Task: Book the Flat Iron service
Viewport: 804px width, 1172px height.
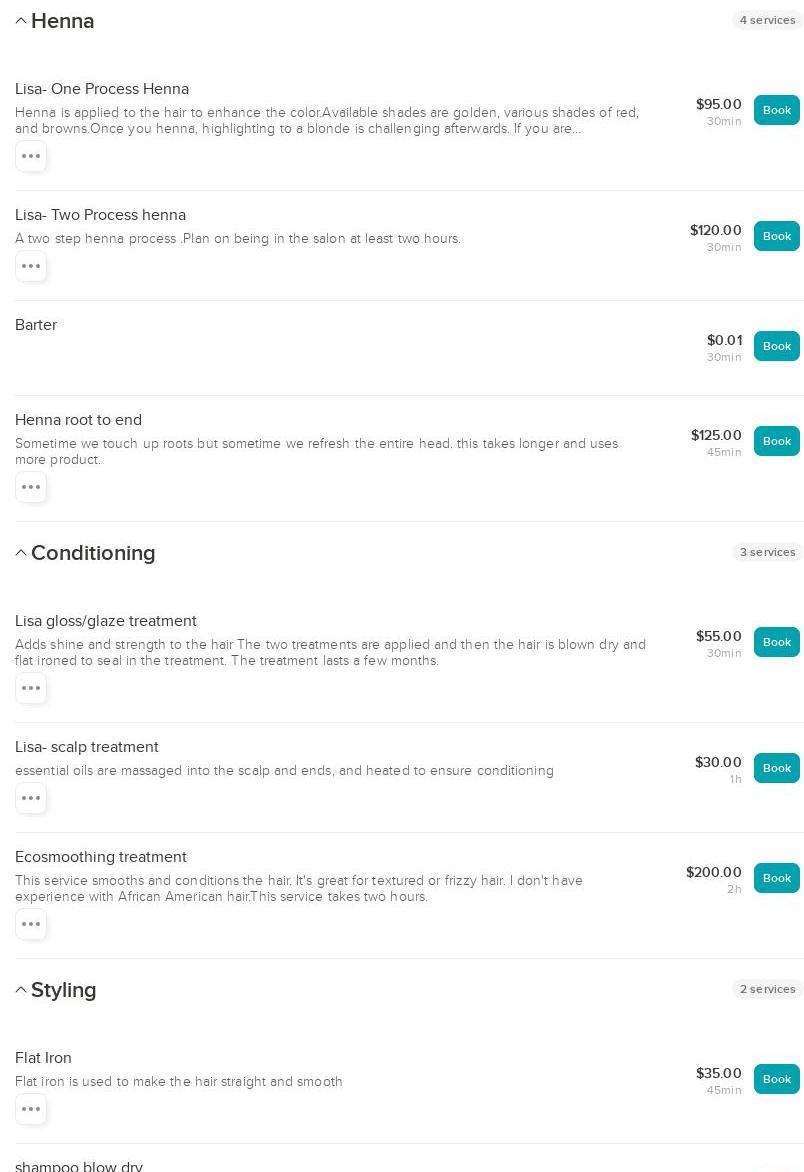Action: pyautogui.click(x=776, y=1079)
